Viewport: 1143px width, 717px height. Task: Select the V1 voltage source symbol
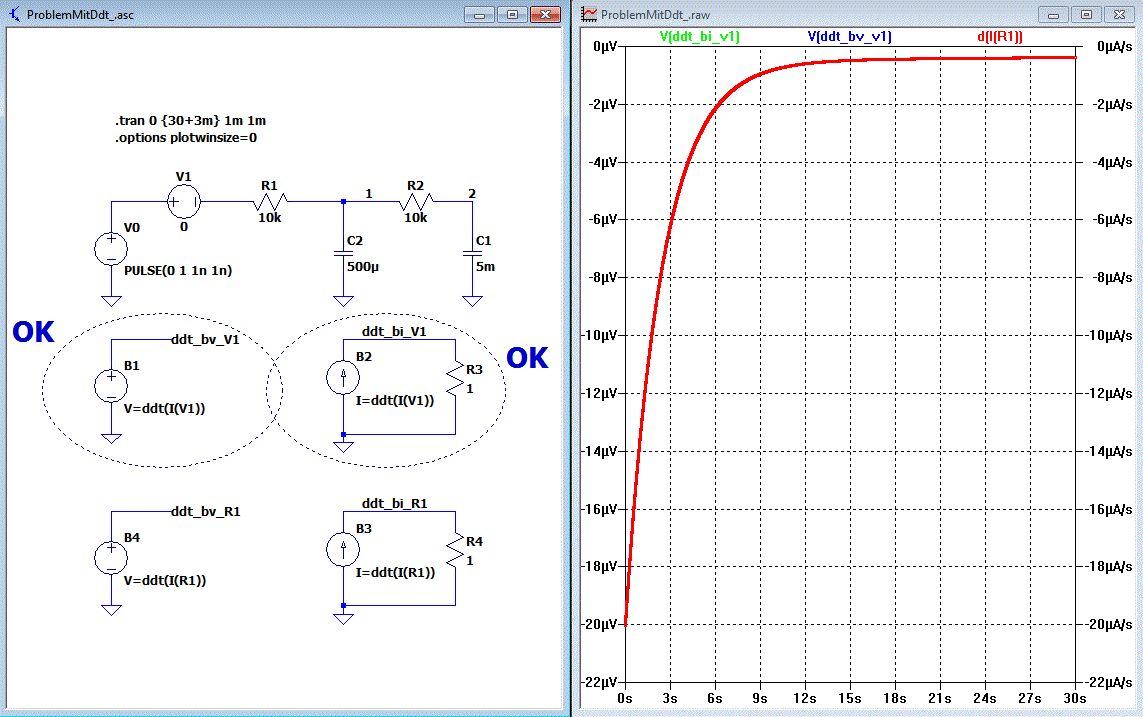click(183, 203)
